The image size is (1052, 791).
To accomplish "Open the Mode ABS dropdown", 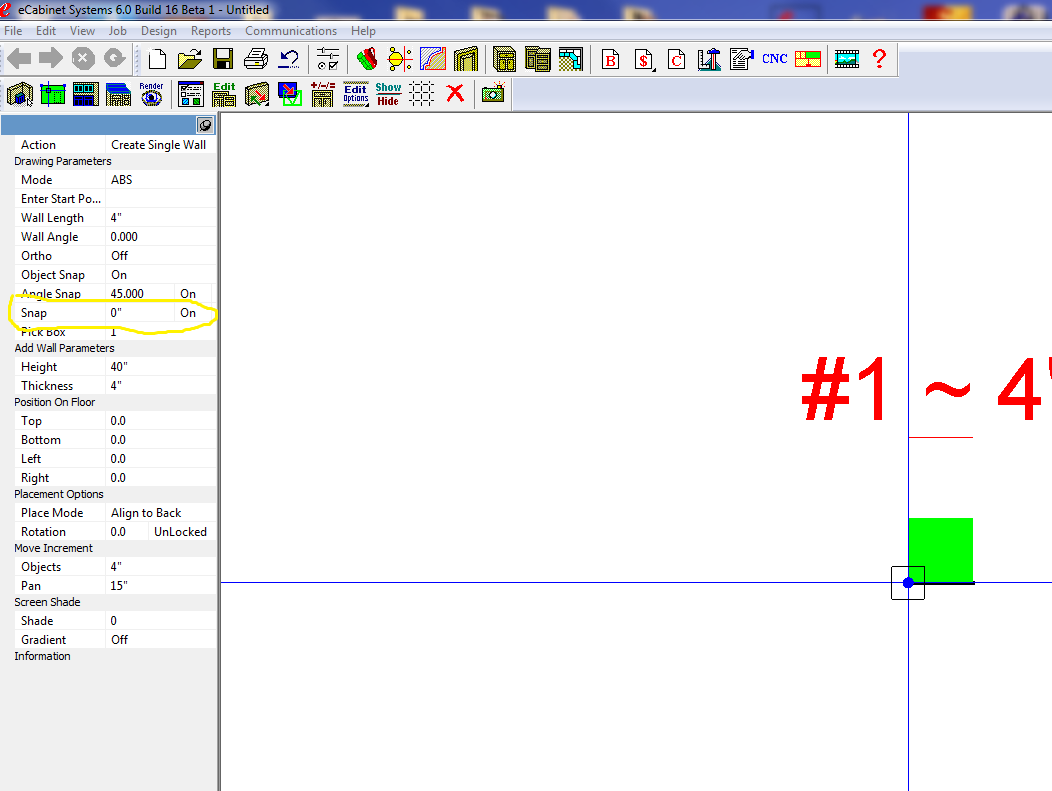I will tap(160, 180).
